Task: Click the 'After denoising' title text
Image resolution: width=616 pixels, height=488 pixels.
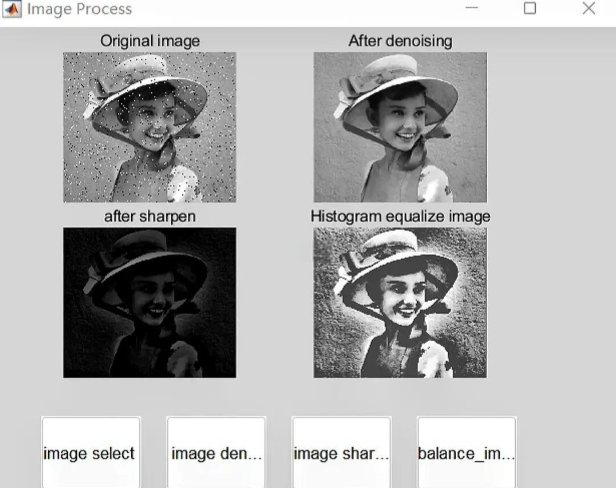Action: point(400,41)
